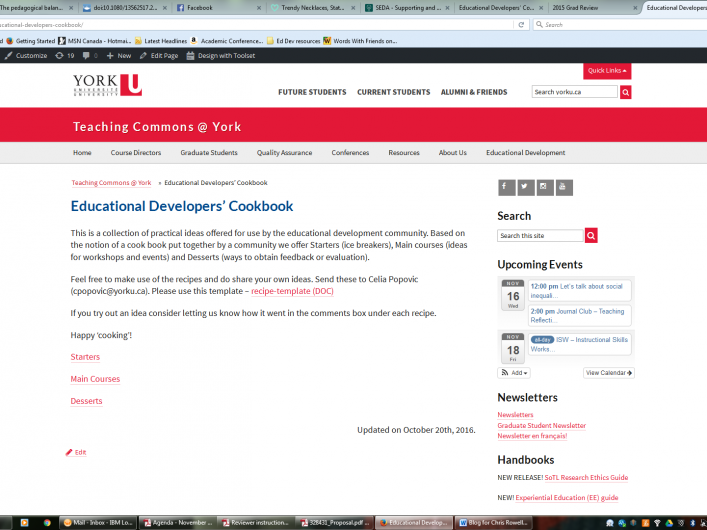Close the SEDA - Supporting tab

[447, 8]
